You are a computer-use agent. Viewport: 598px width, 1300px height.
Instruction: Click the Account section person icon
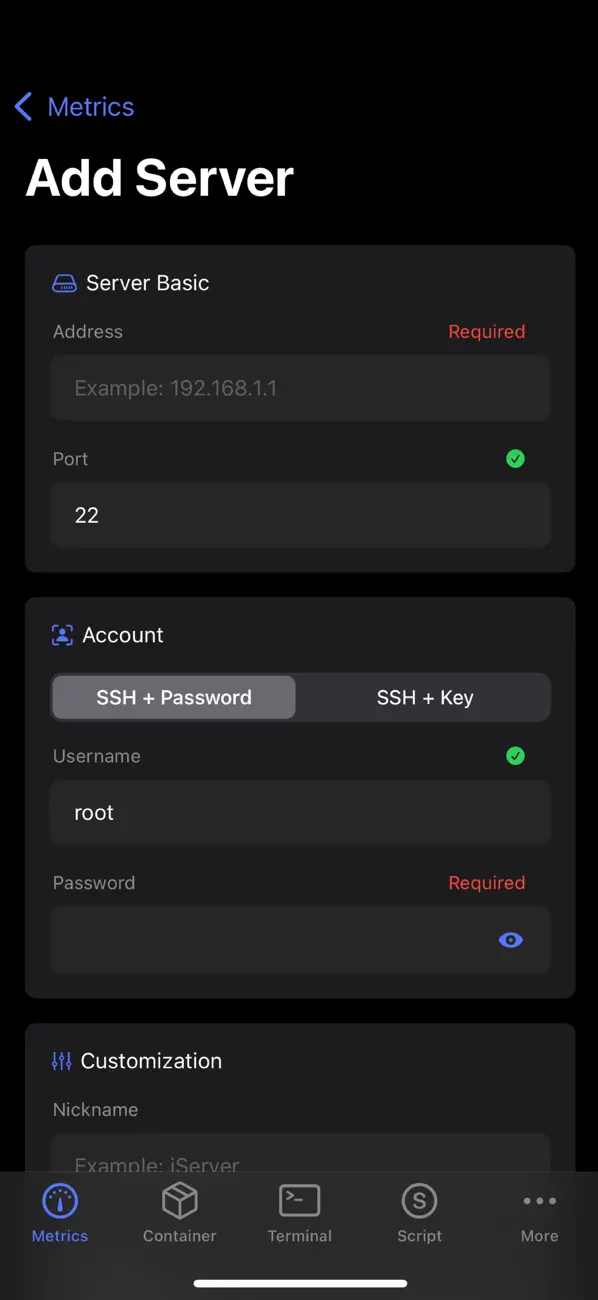pos(62,634)
